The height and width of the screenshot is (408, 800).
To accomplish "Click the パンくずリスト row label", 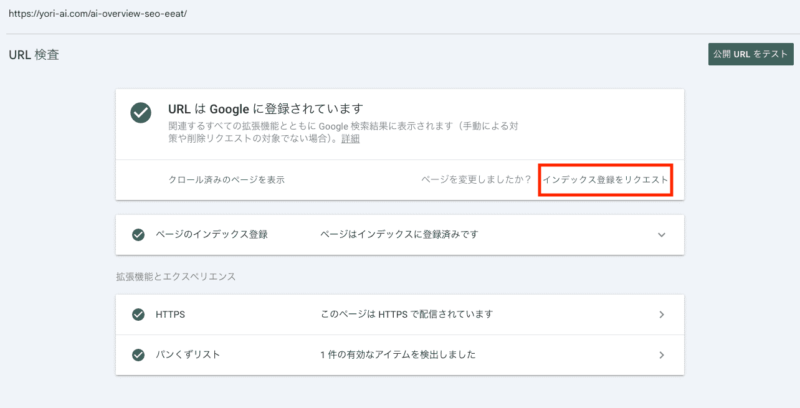I will pos(188,354).
